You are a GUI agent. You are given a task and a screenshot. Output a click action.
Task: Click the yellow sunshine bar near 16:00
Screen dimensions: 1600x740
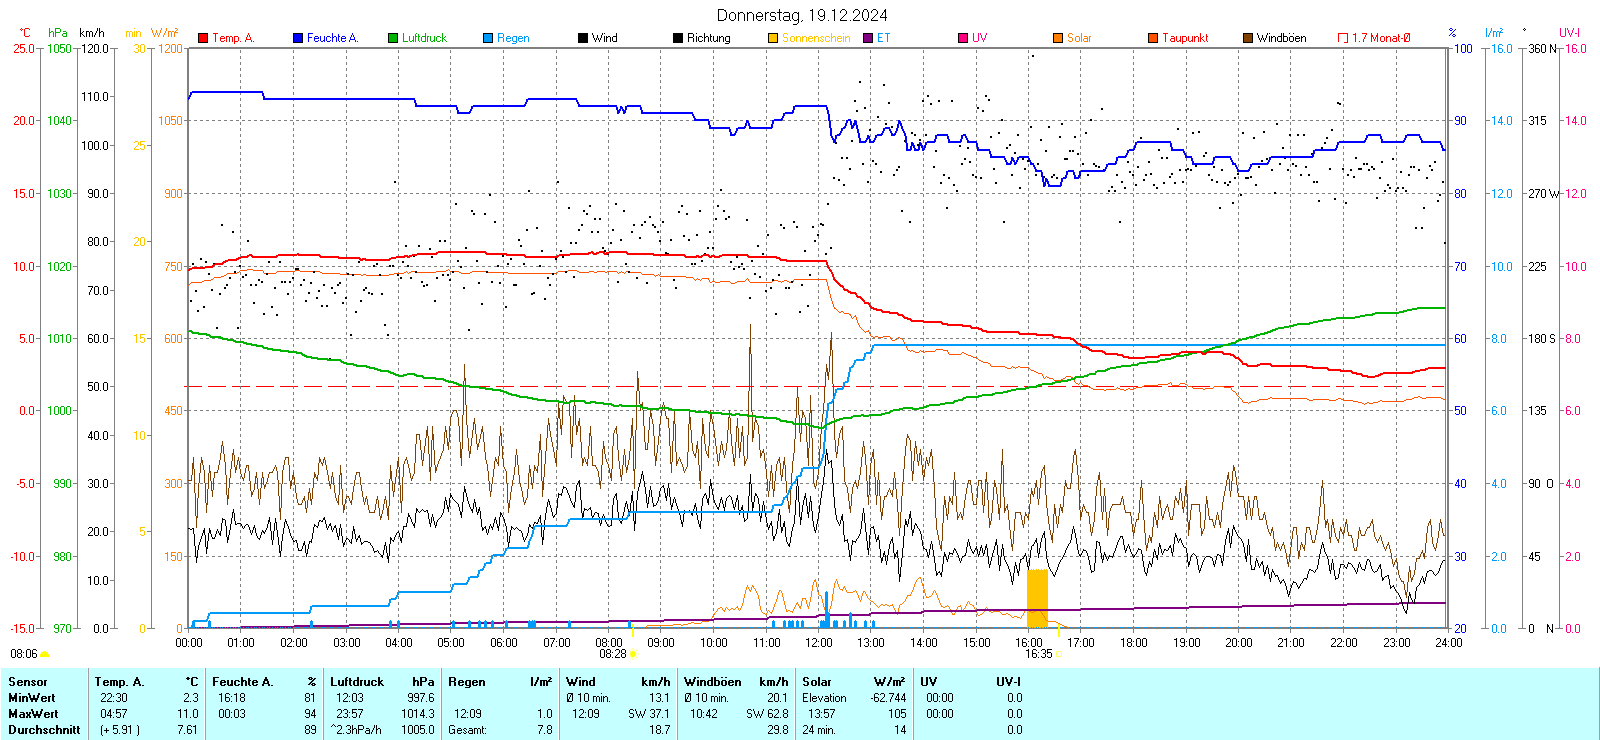point(1037,598)
